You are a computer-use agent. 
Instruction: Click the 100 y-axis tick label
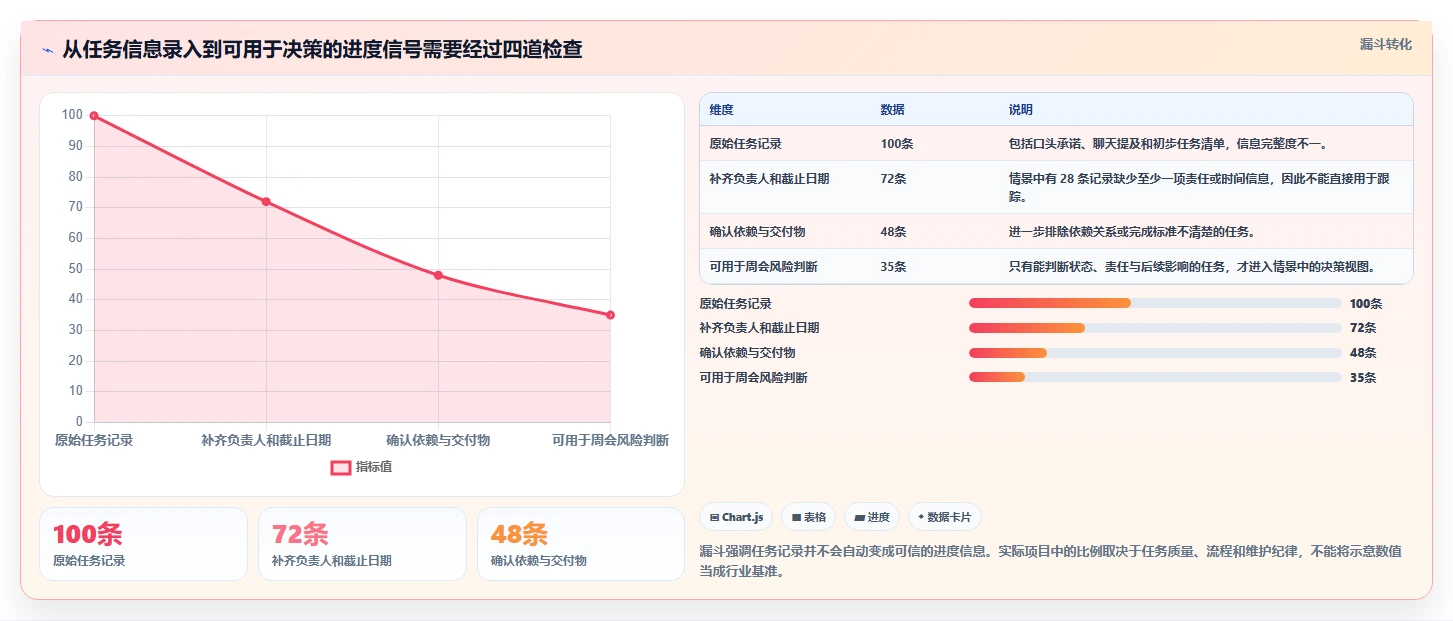72,115
